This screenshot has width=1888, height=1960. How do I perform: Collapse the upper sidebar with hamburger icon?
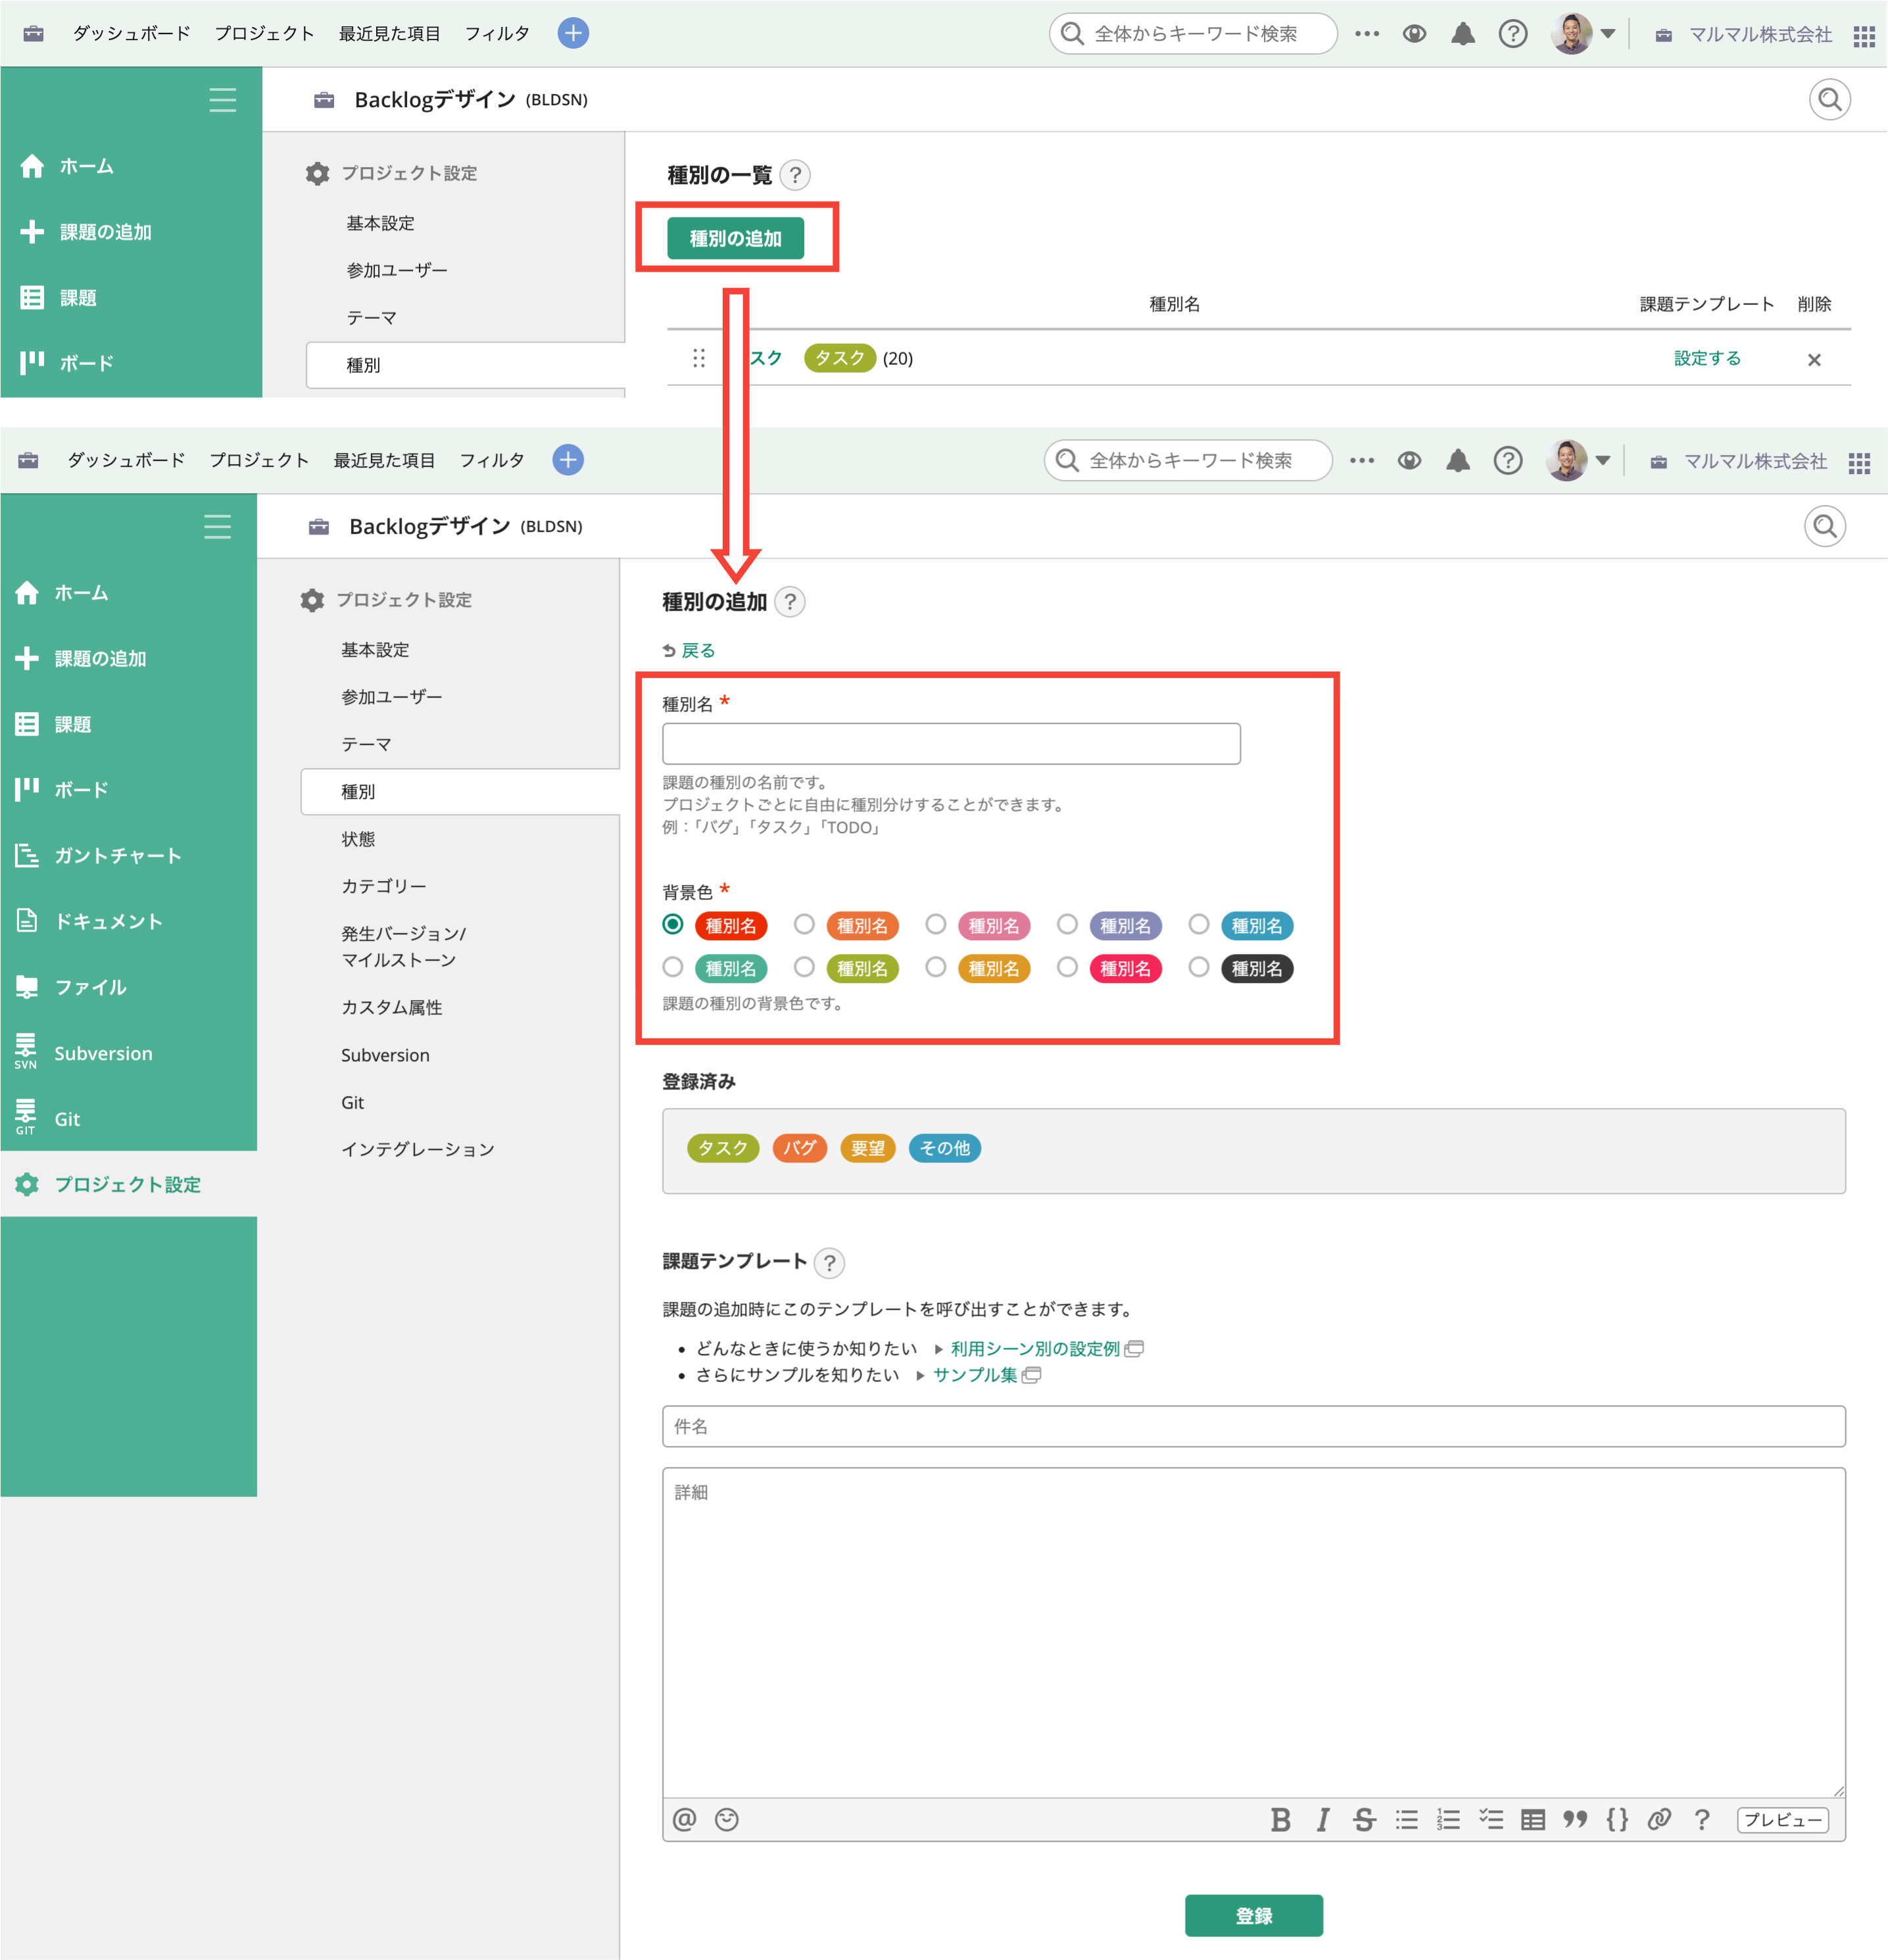click(222, 99)
